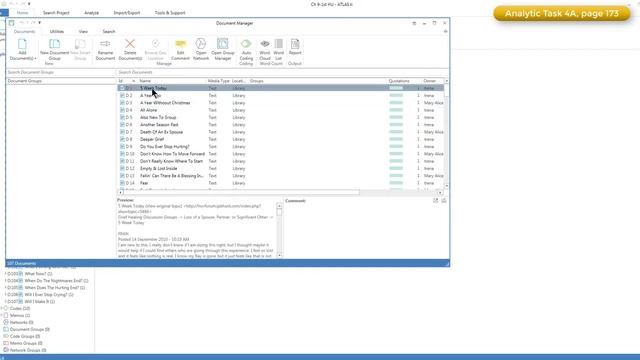Click the document icon of row D 7

point(122,132)
